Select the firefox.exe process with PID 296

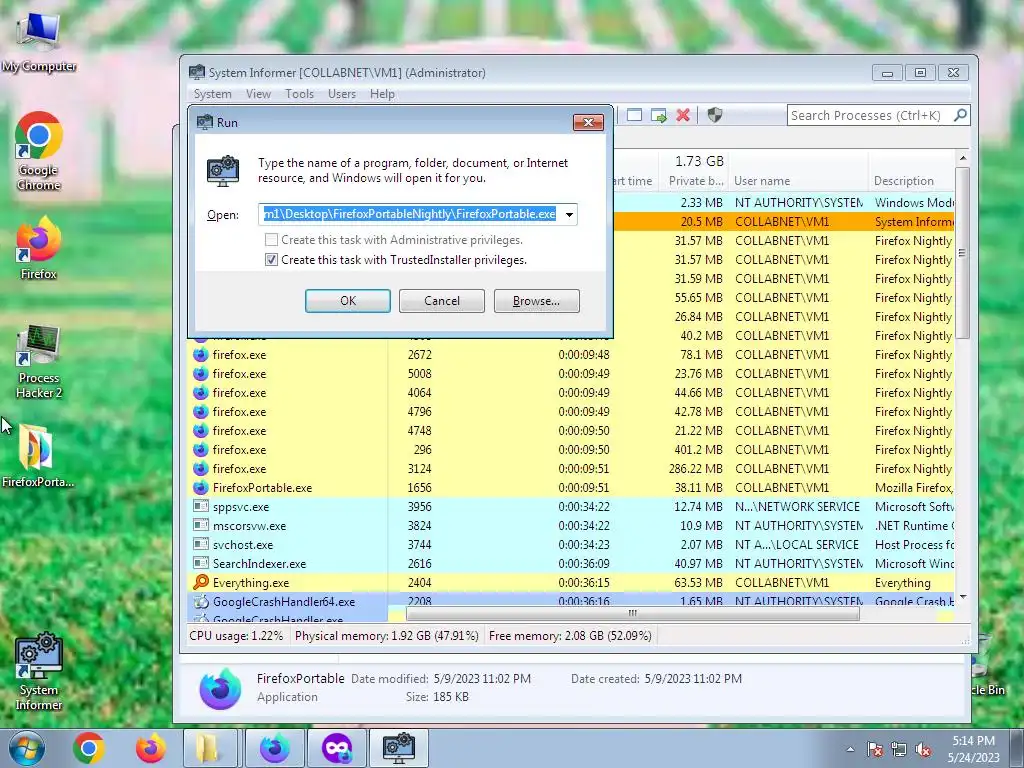[571, 449]
